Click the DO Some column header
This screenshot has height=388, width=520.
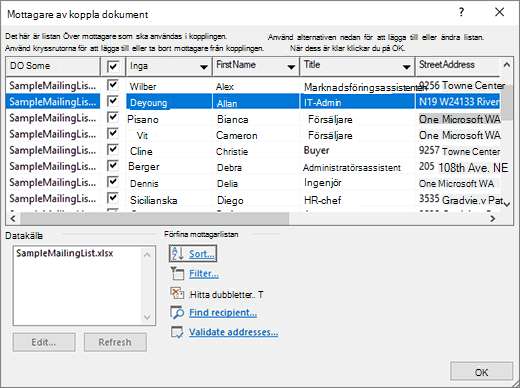click(x=53, y=66)
